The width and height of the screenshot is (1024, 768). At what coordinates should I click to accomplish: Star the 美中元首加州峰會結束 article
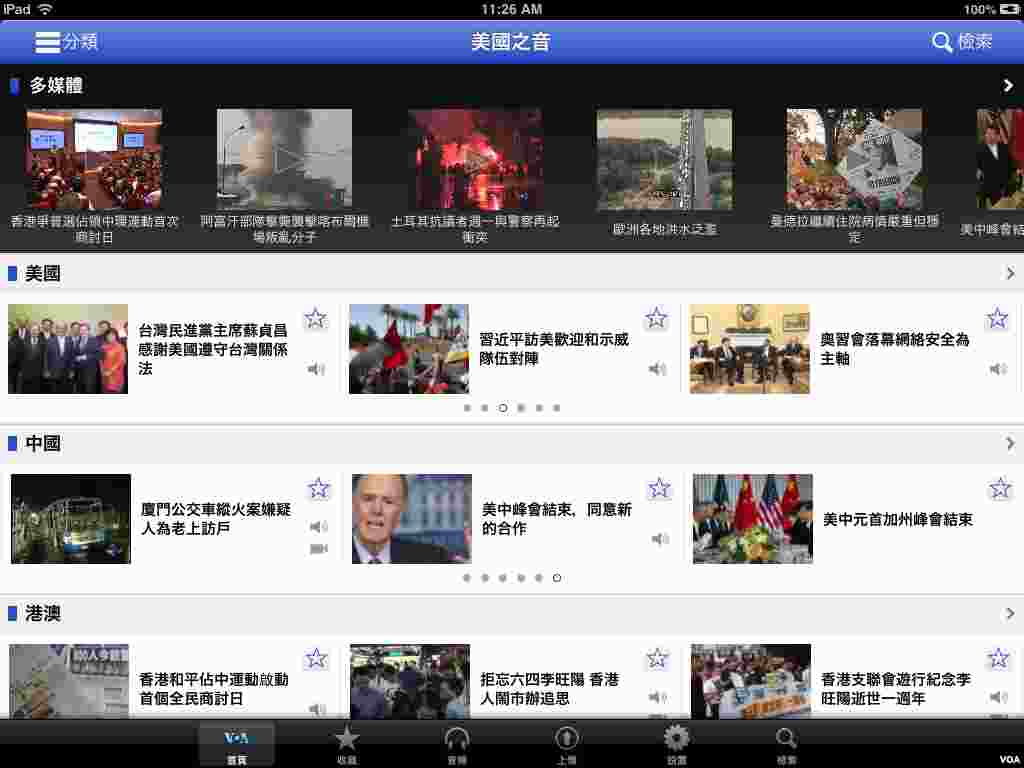point(1000,488)
